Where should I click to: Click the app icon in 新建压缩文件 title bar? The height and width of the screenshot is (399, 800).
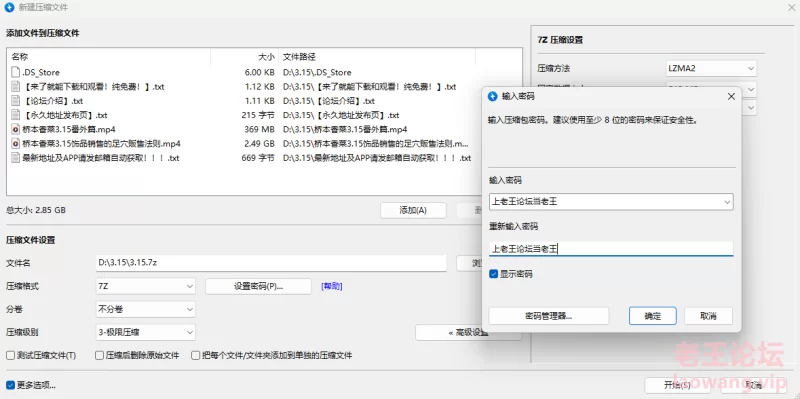[9, 8]
